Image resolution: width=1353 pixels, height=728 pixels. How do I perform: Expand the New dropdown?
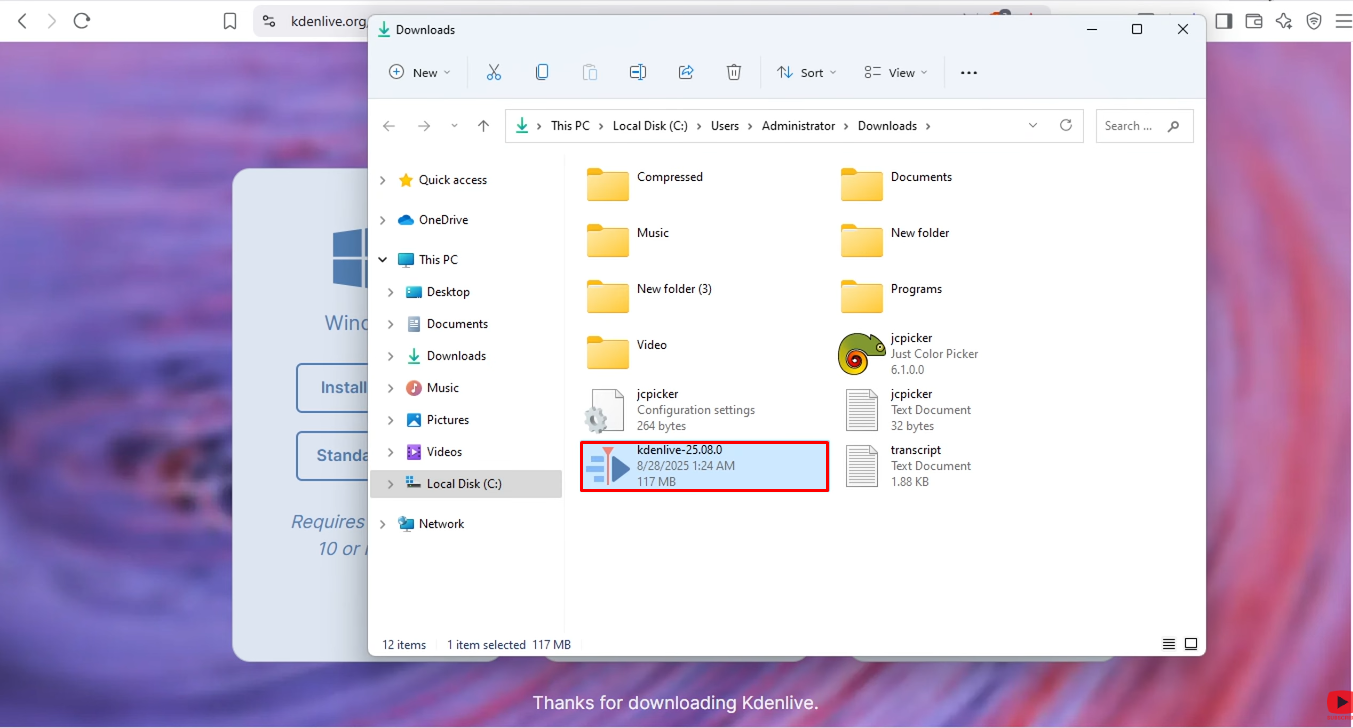(419, 71)
